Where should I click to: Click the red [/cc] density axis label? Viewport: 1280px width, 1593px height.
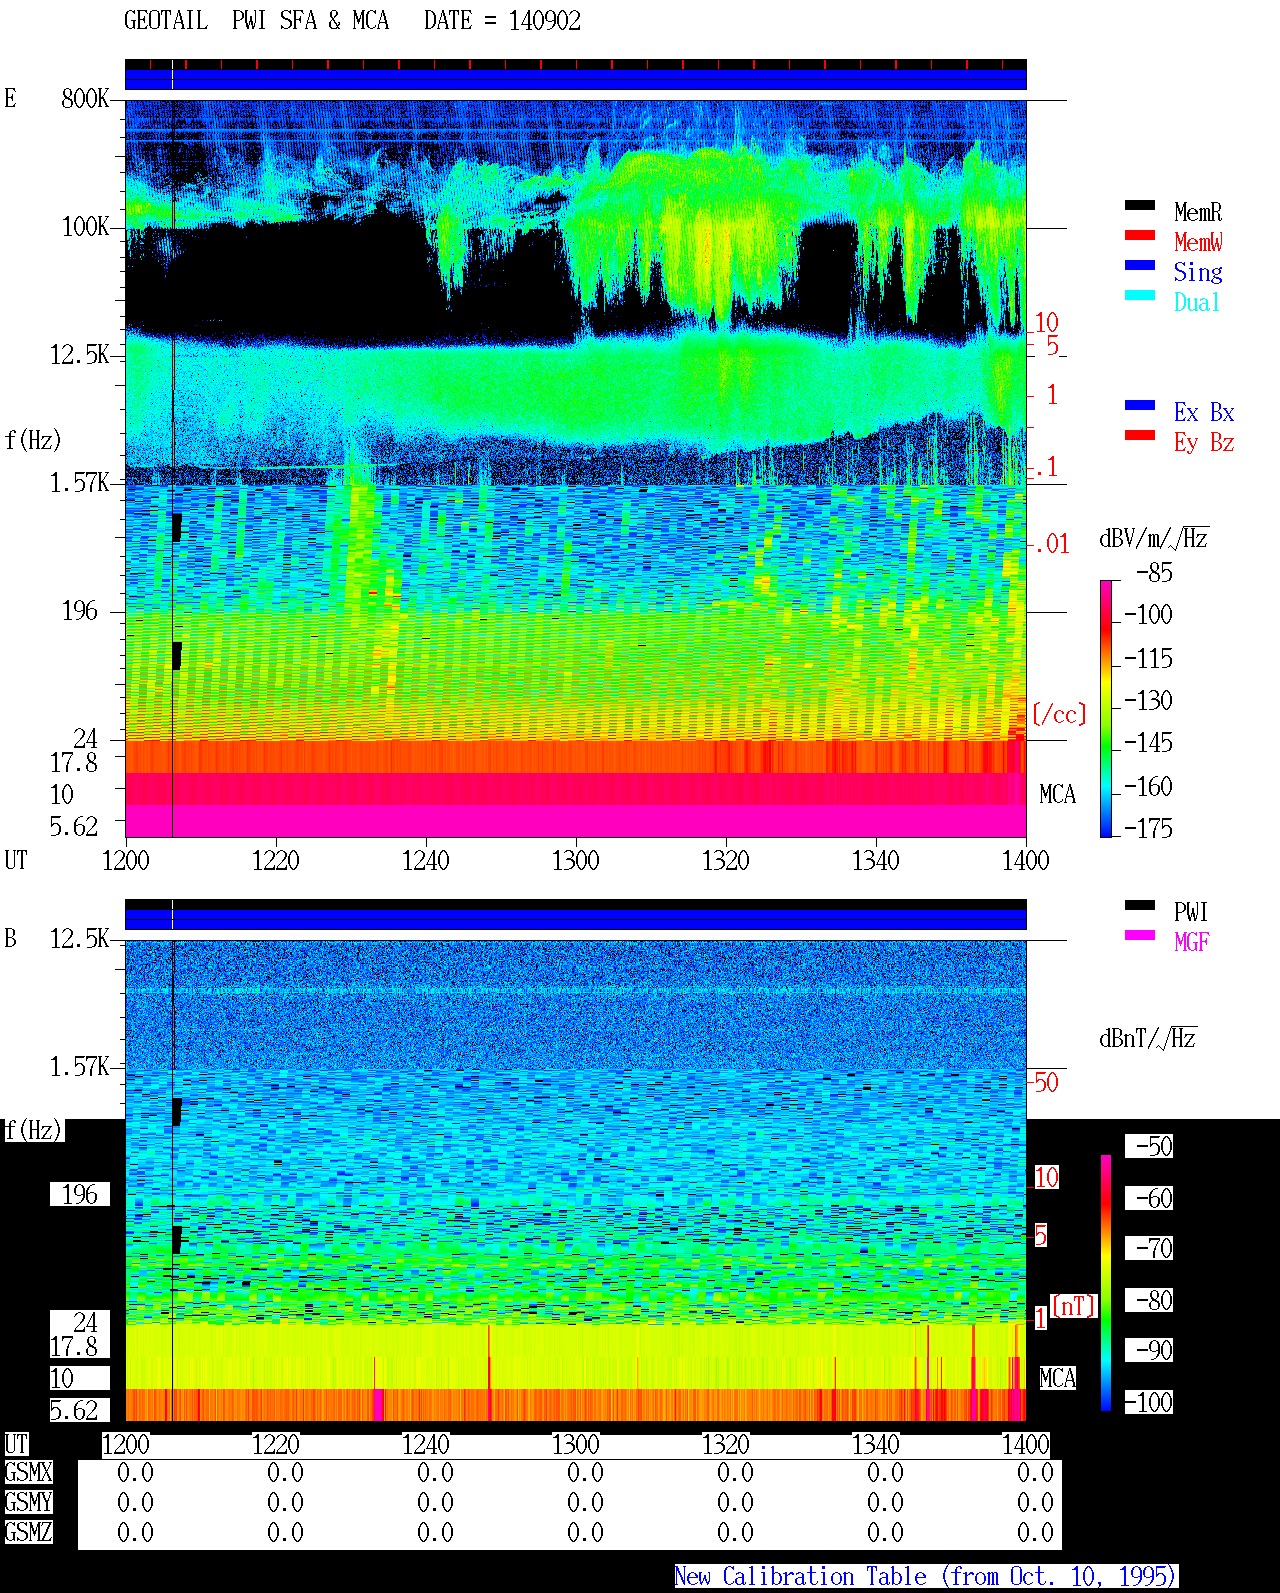[x=1059, y=714]
